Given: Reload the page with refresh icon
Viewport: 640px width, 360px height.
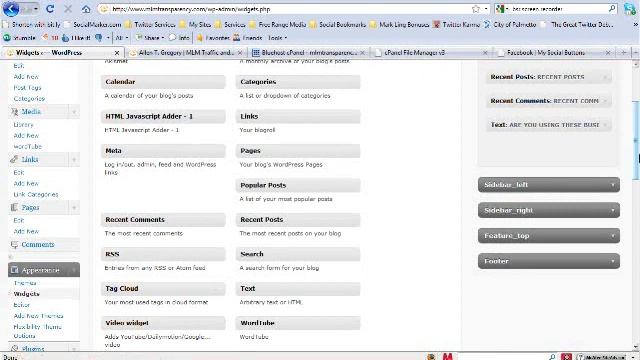Looking at the screenshot, I should coord(50,9).
